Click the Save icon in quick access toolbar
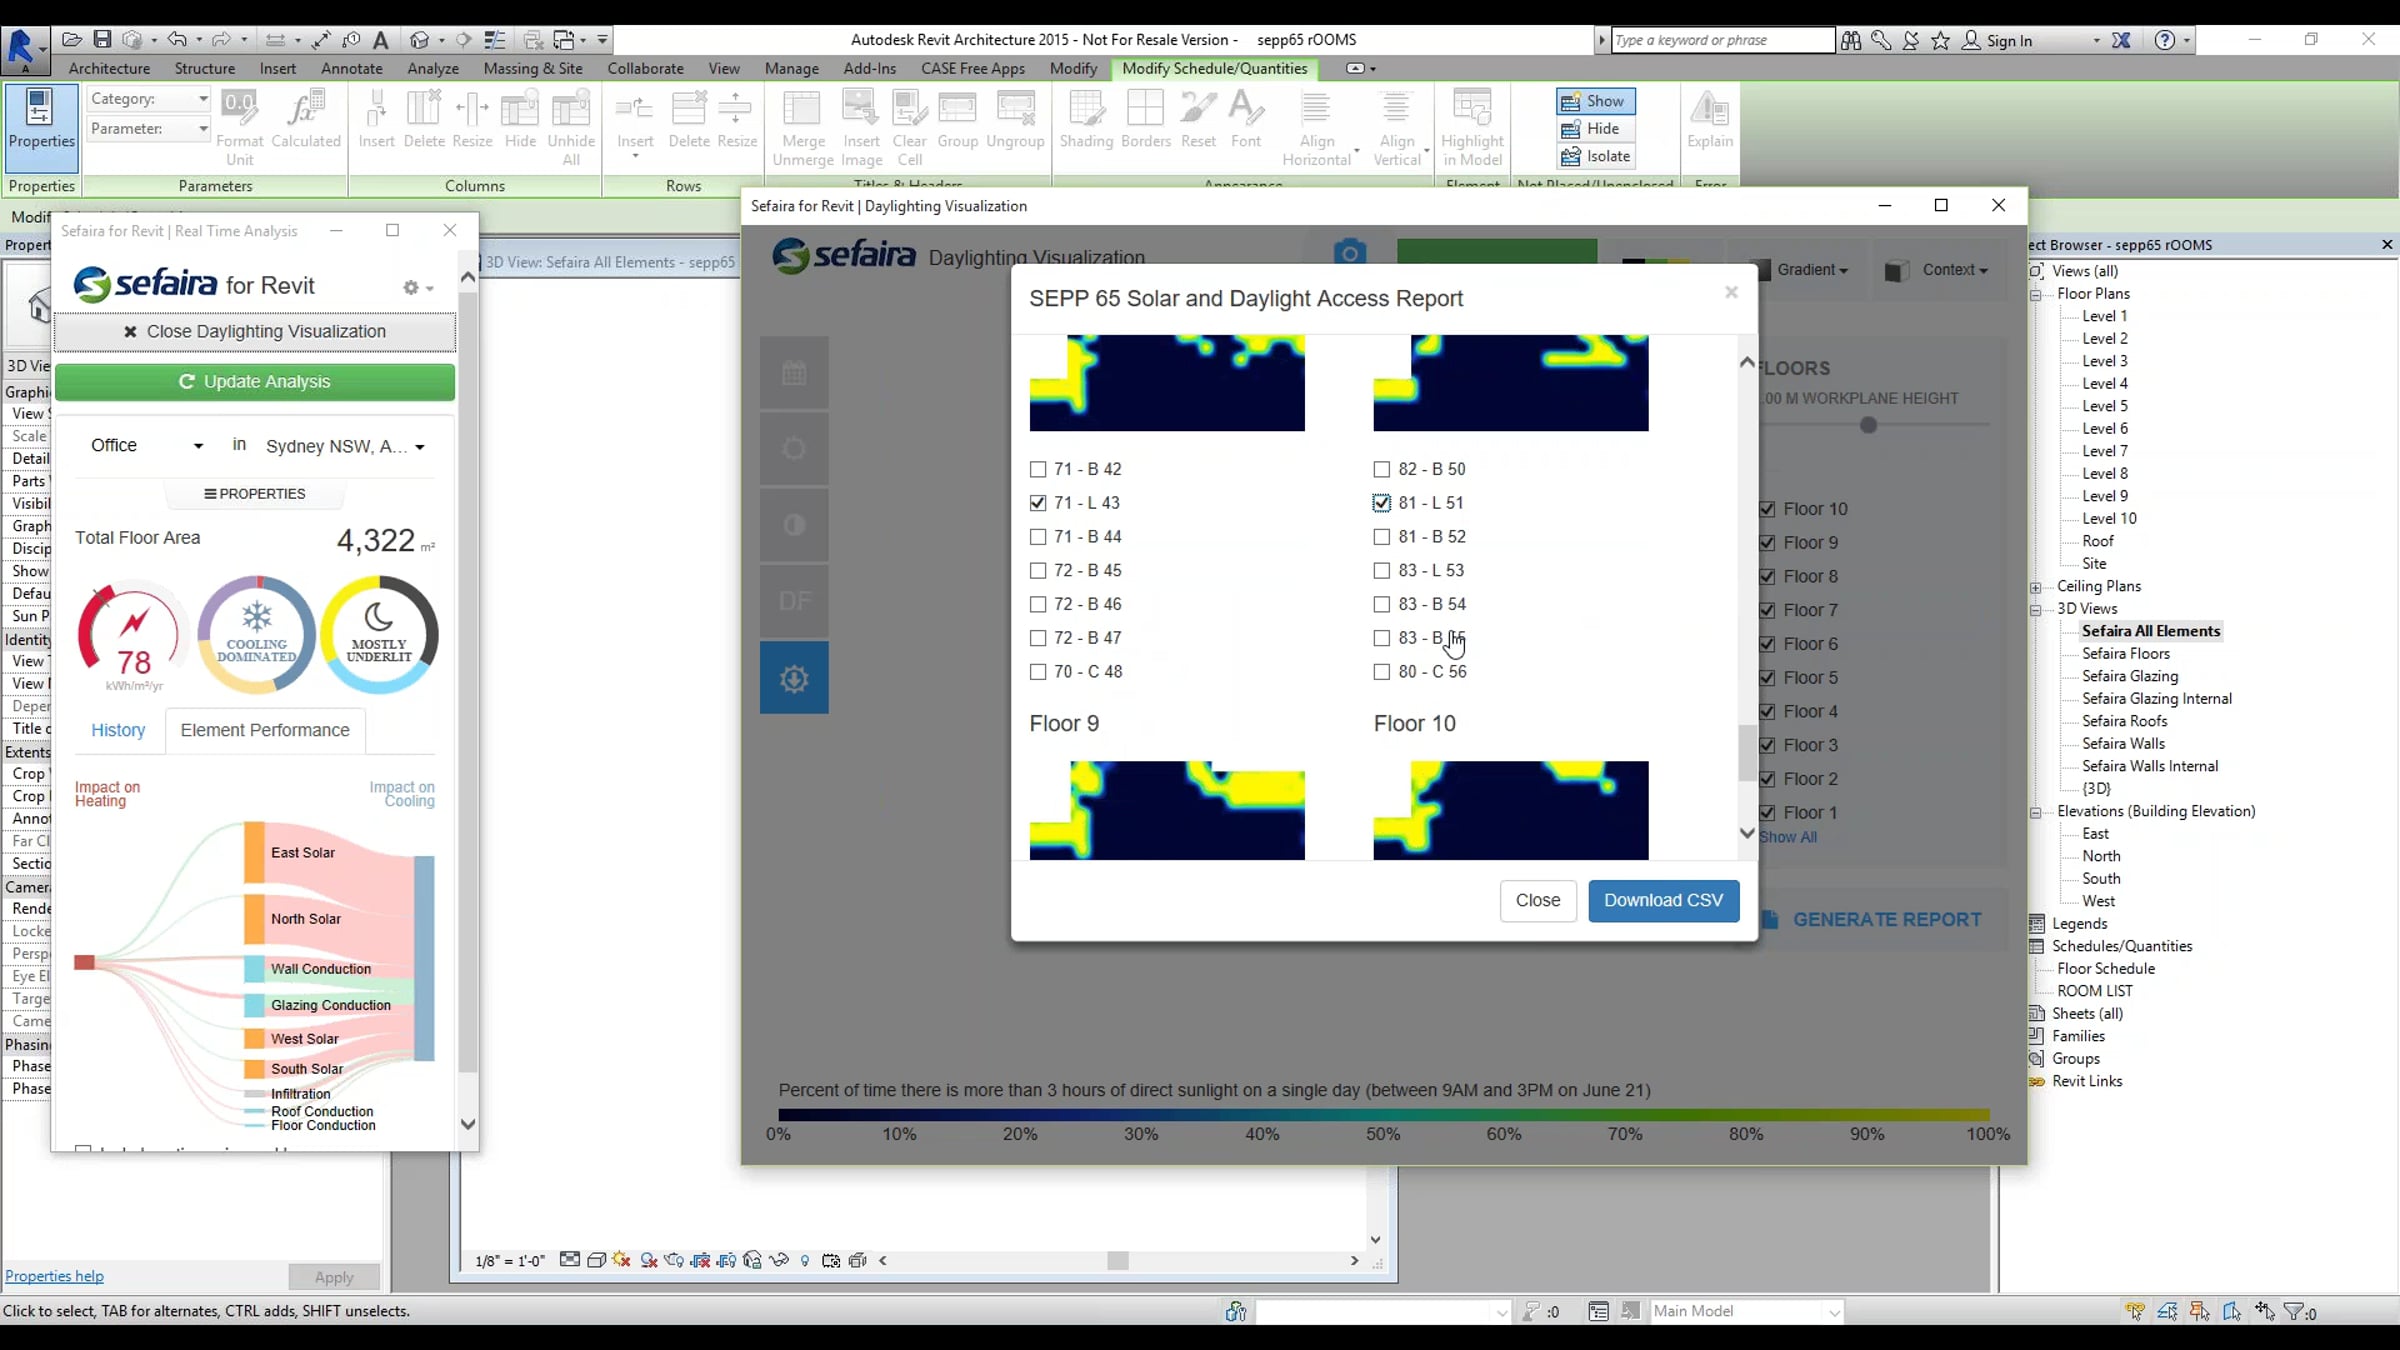The image size is (2400, 1350). 102,39
